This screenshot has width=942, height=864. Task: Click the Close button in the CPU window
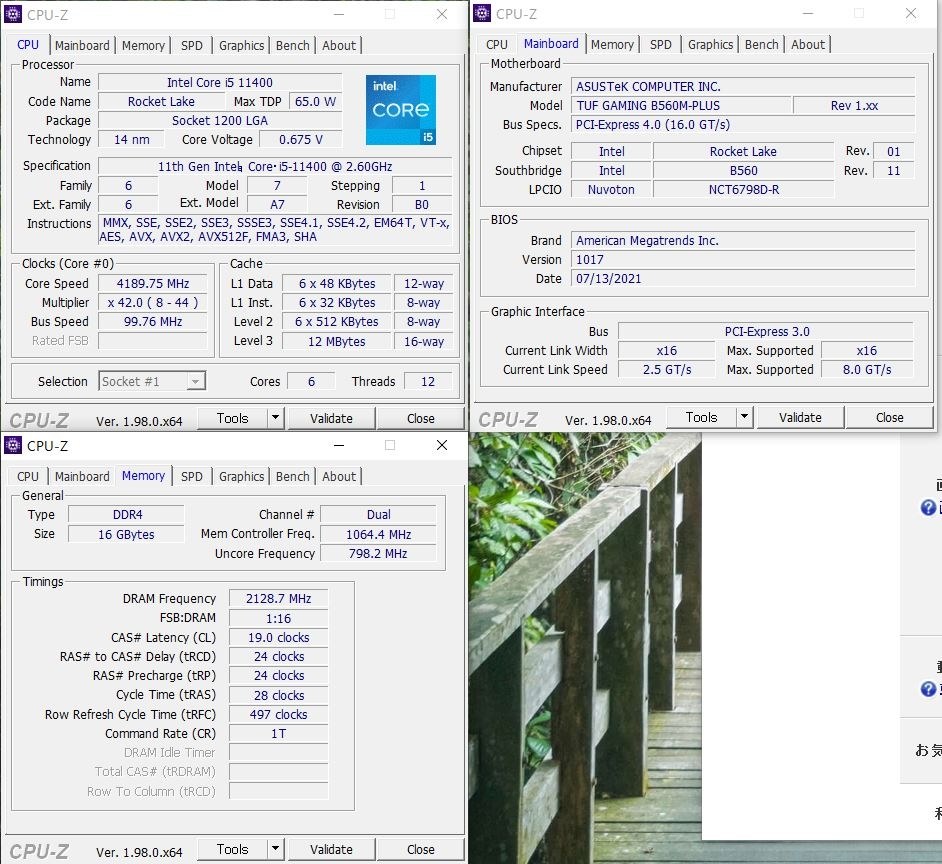pos(421,418)
